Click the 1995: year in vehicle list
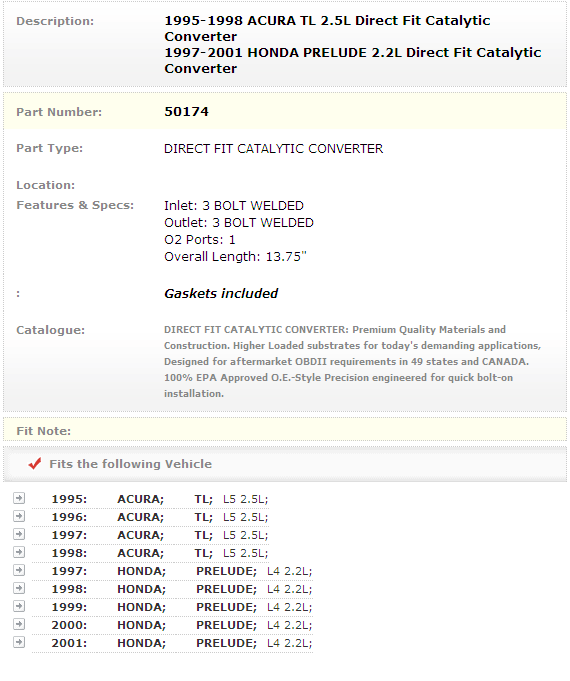 click(x=69, y=499)
